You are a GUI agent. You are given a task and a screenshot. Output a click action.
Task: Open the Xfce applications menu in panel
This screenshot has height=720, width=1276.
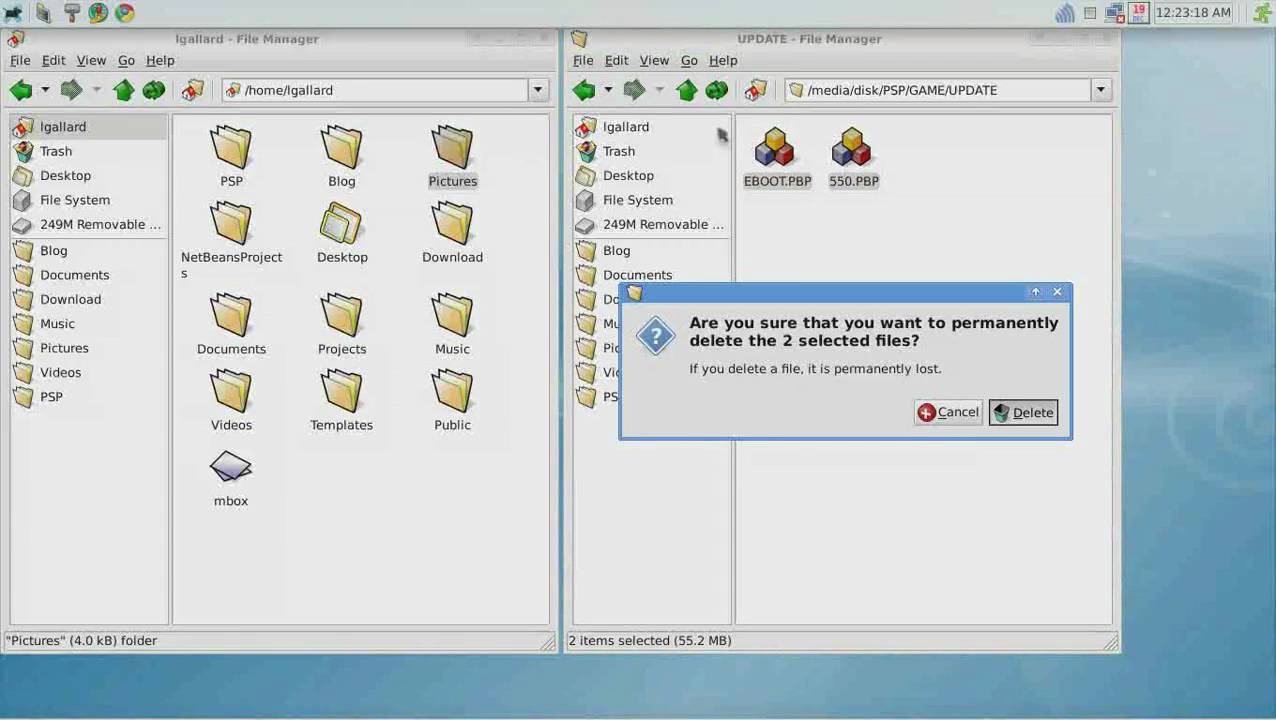pyautogui.click(x=13, y=13)
